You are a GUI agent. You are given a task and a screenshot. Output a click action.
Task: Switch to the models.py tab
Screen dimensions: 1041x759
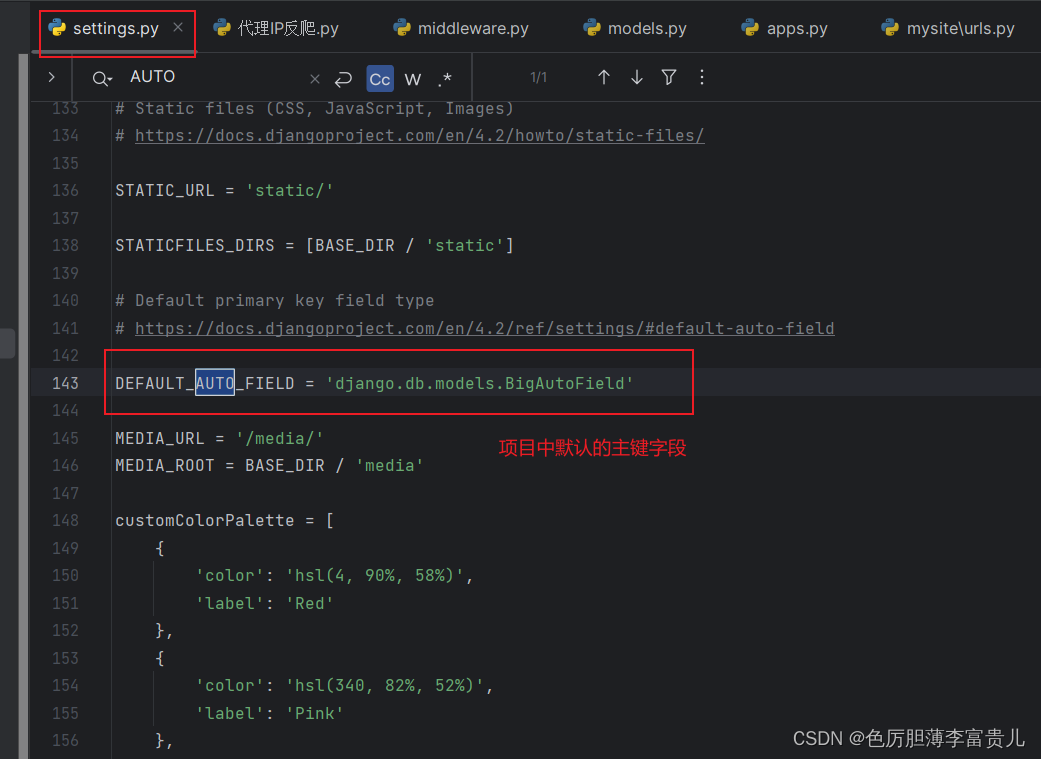point(645,28)
